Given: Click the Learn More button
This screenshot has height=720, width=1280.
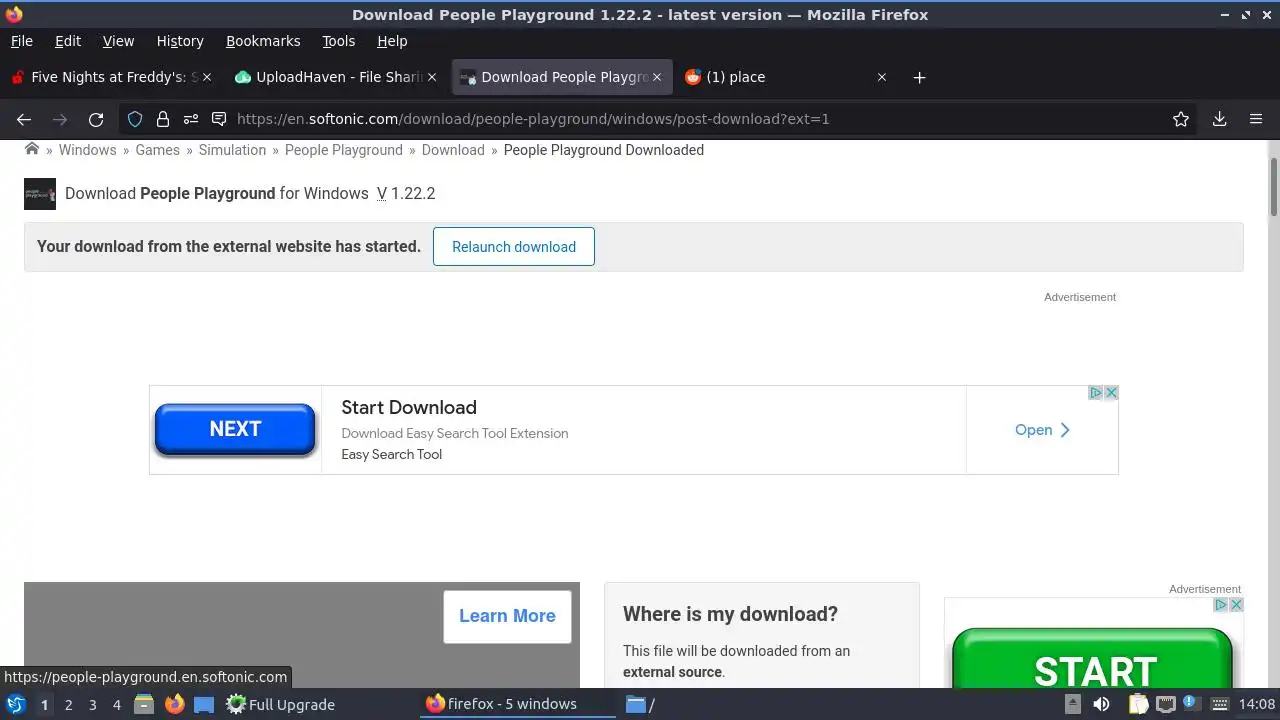Looking at the screenshot, I should pos(507,616).
